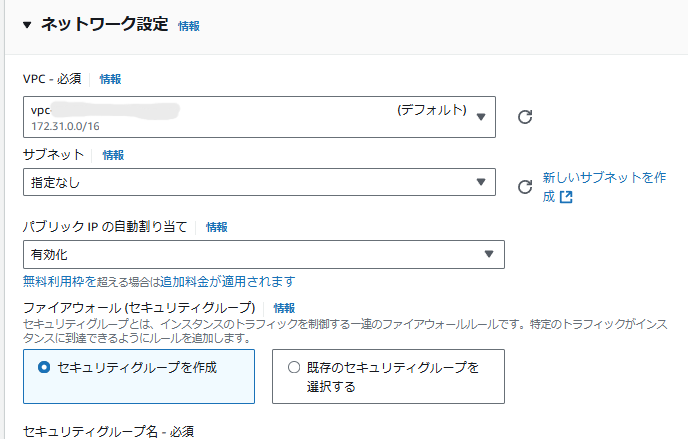The width and height of the screenshot is (688, 439).
Task: Open the 情報 link next to パブリック IP の自動割り当て
Action: (x=217, y=227)
